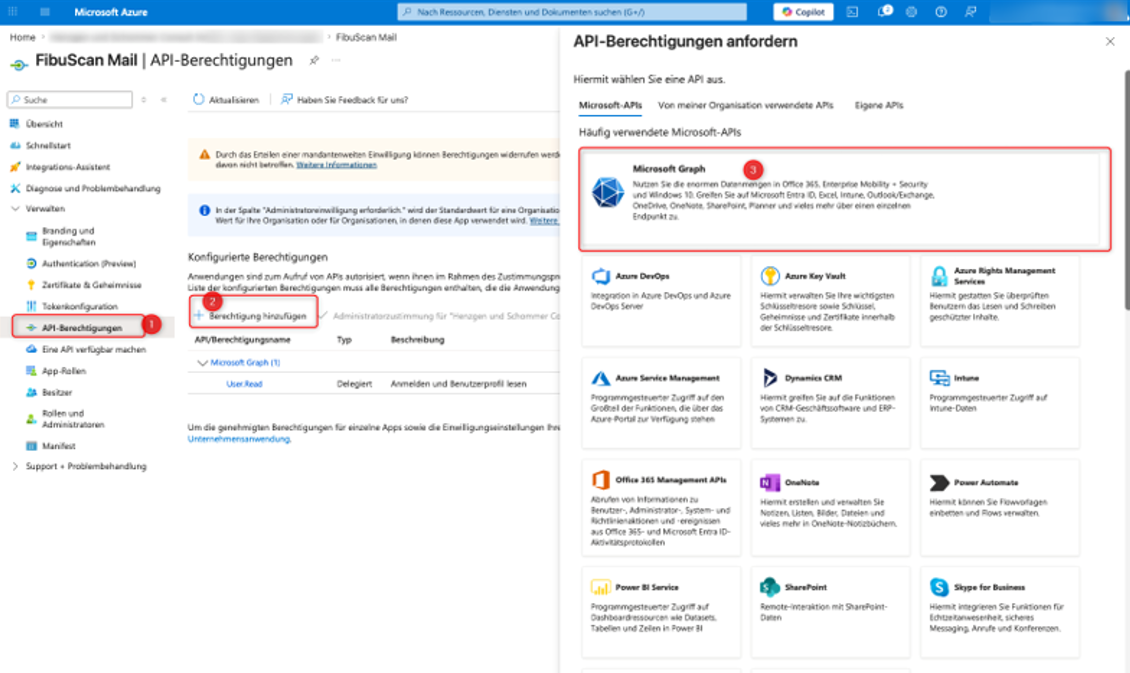The image size is (1130, 673).
Task: Switch to Eigene APIs tab
Action: [878, 105]
